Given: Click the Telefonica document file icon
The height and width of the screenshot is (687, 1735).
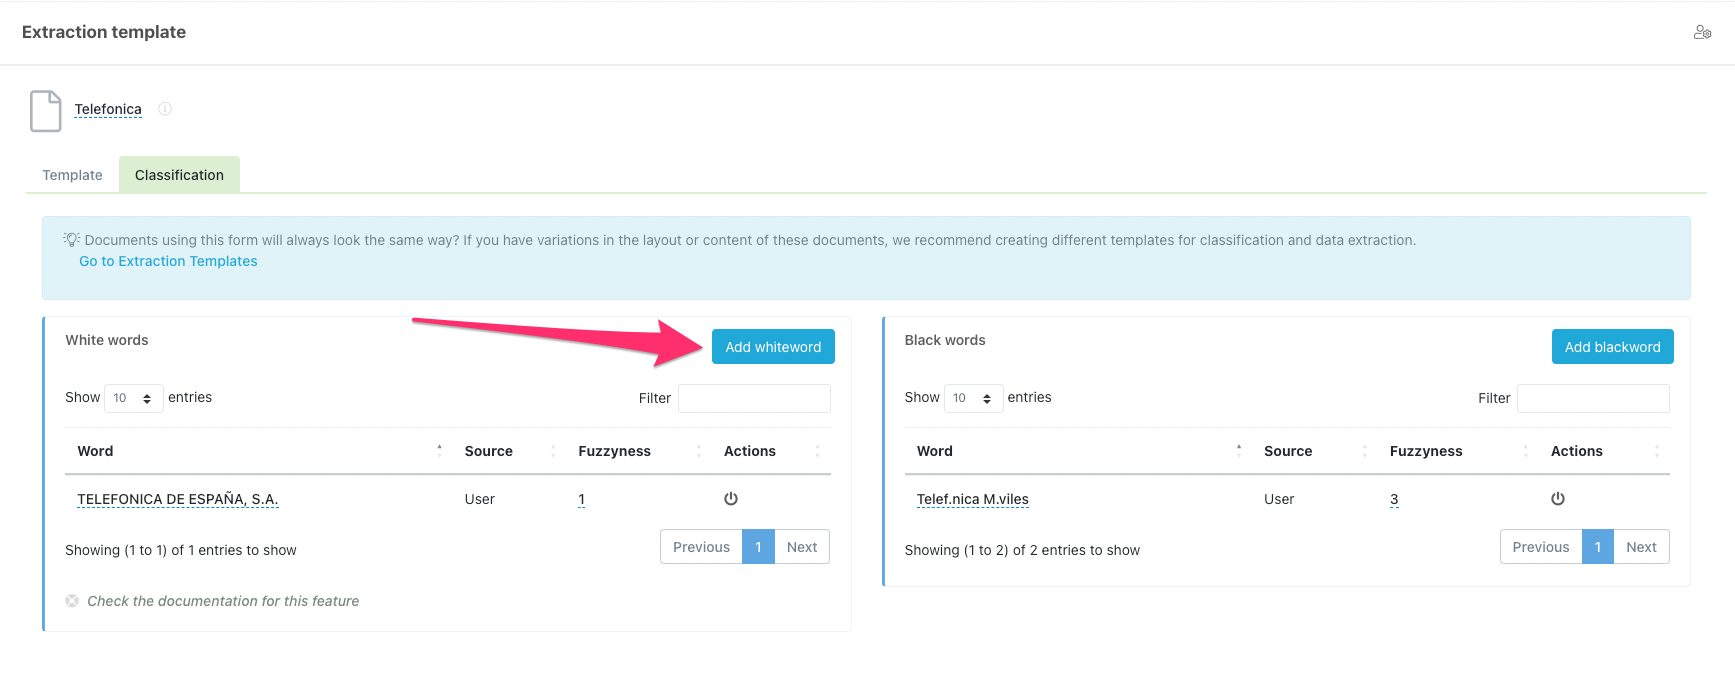Looking at the screenshot, I should click(46, 111).
